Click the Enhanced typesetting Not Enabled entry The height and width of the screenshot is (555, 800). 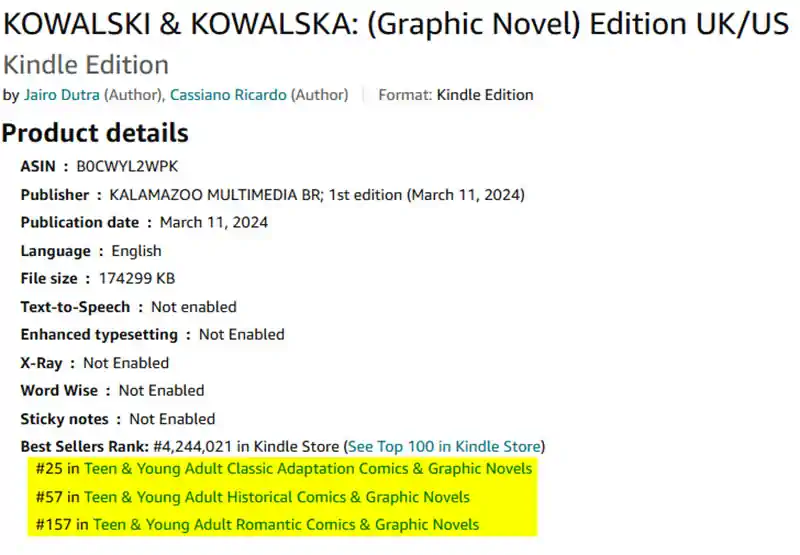[153, 335]
